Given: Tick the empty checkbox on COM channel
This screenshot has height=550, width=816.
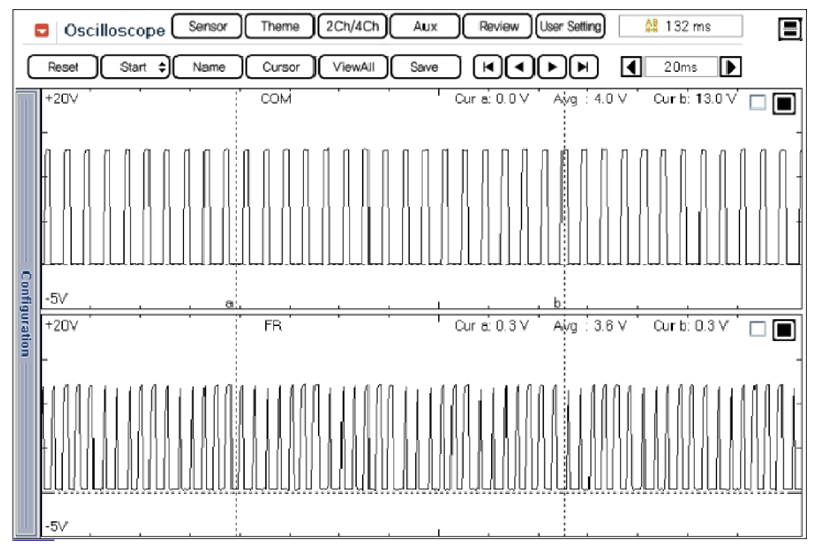Looking at the screenshot, I should 757,102.
